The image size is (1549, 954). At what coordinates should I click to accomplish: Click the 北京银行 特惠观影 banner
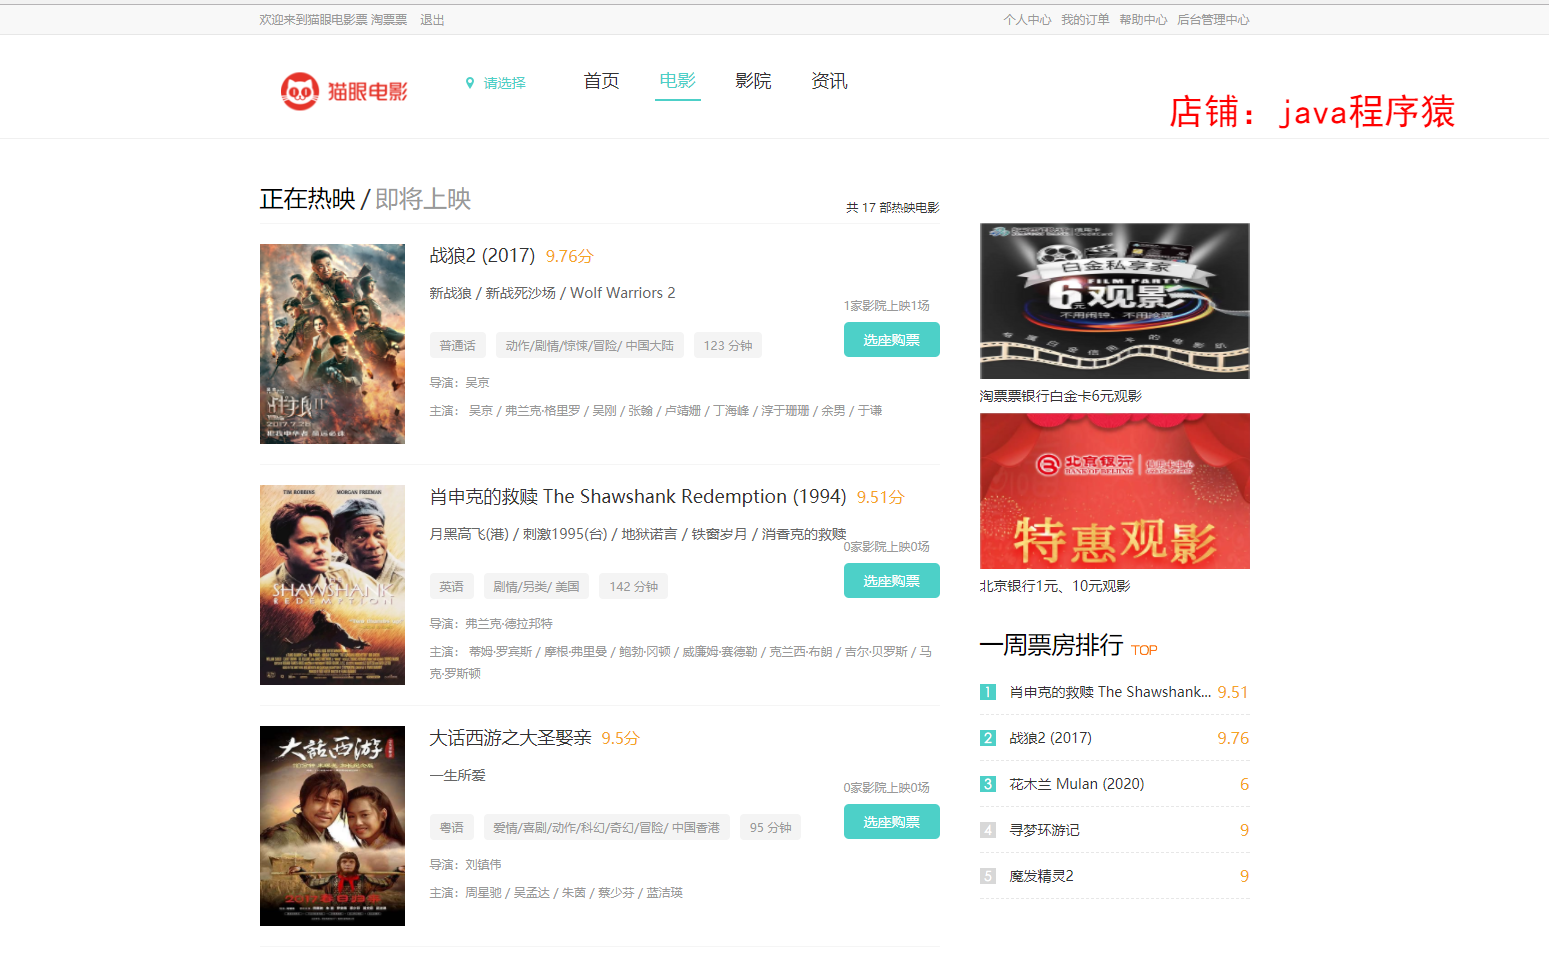coord(1115,491)
